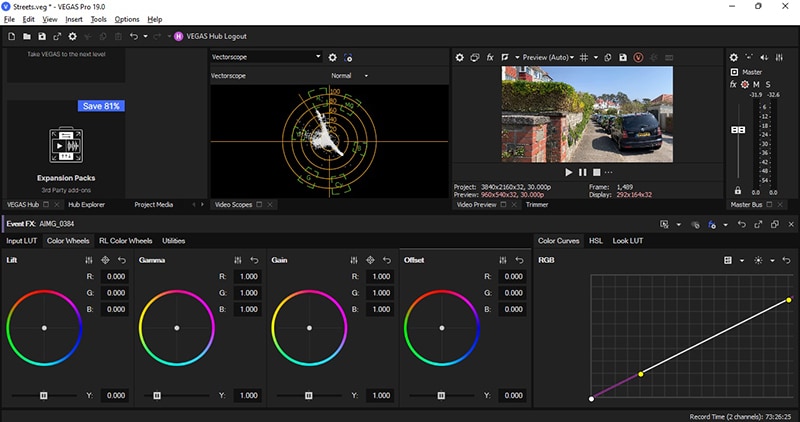Switch to the Trimmer tab

point(537,205)
